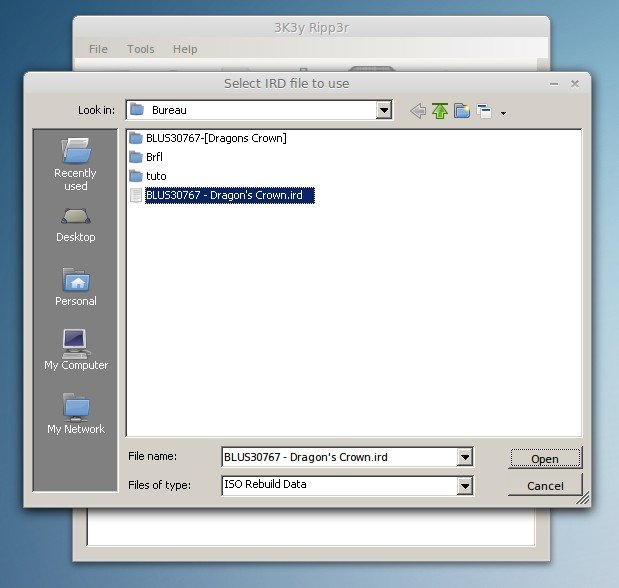Open My Network location
This screenshot has height=588, width=619.
[76, 414]
